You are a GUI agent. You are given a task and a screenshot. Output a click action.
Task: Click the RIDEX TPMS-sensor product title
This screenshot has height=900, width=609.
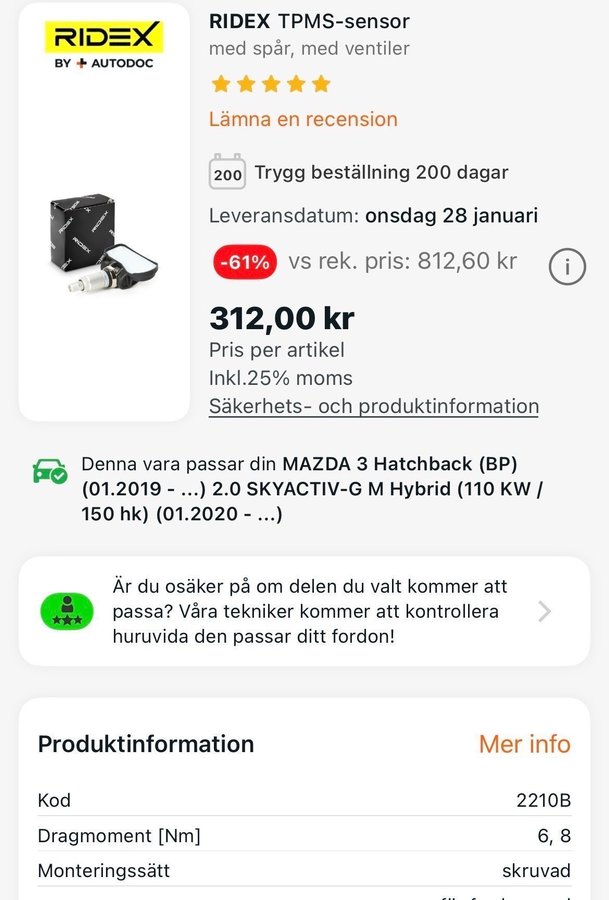[309, 21]
